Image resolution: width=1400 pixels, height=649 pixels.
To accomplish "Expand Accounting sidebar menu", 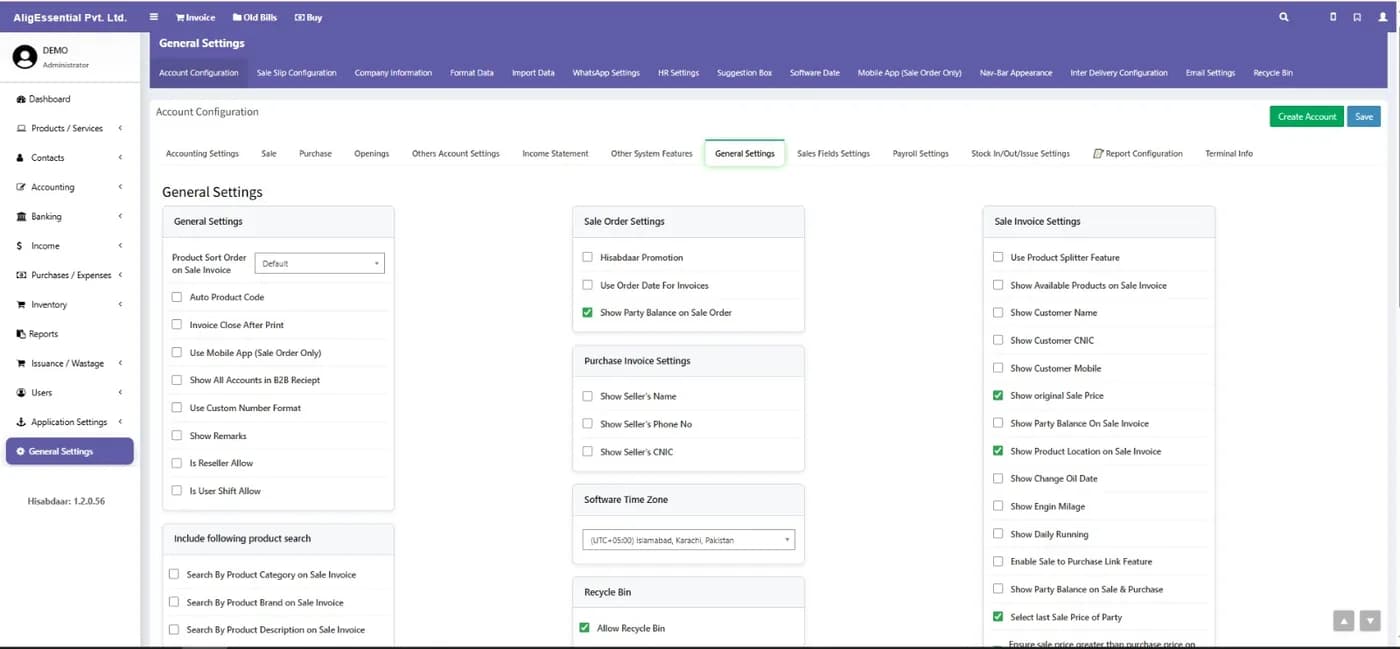I will (70, 187).
